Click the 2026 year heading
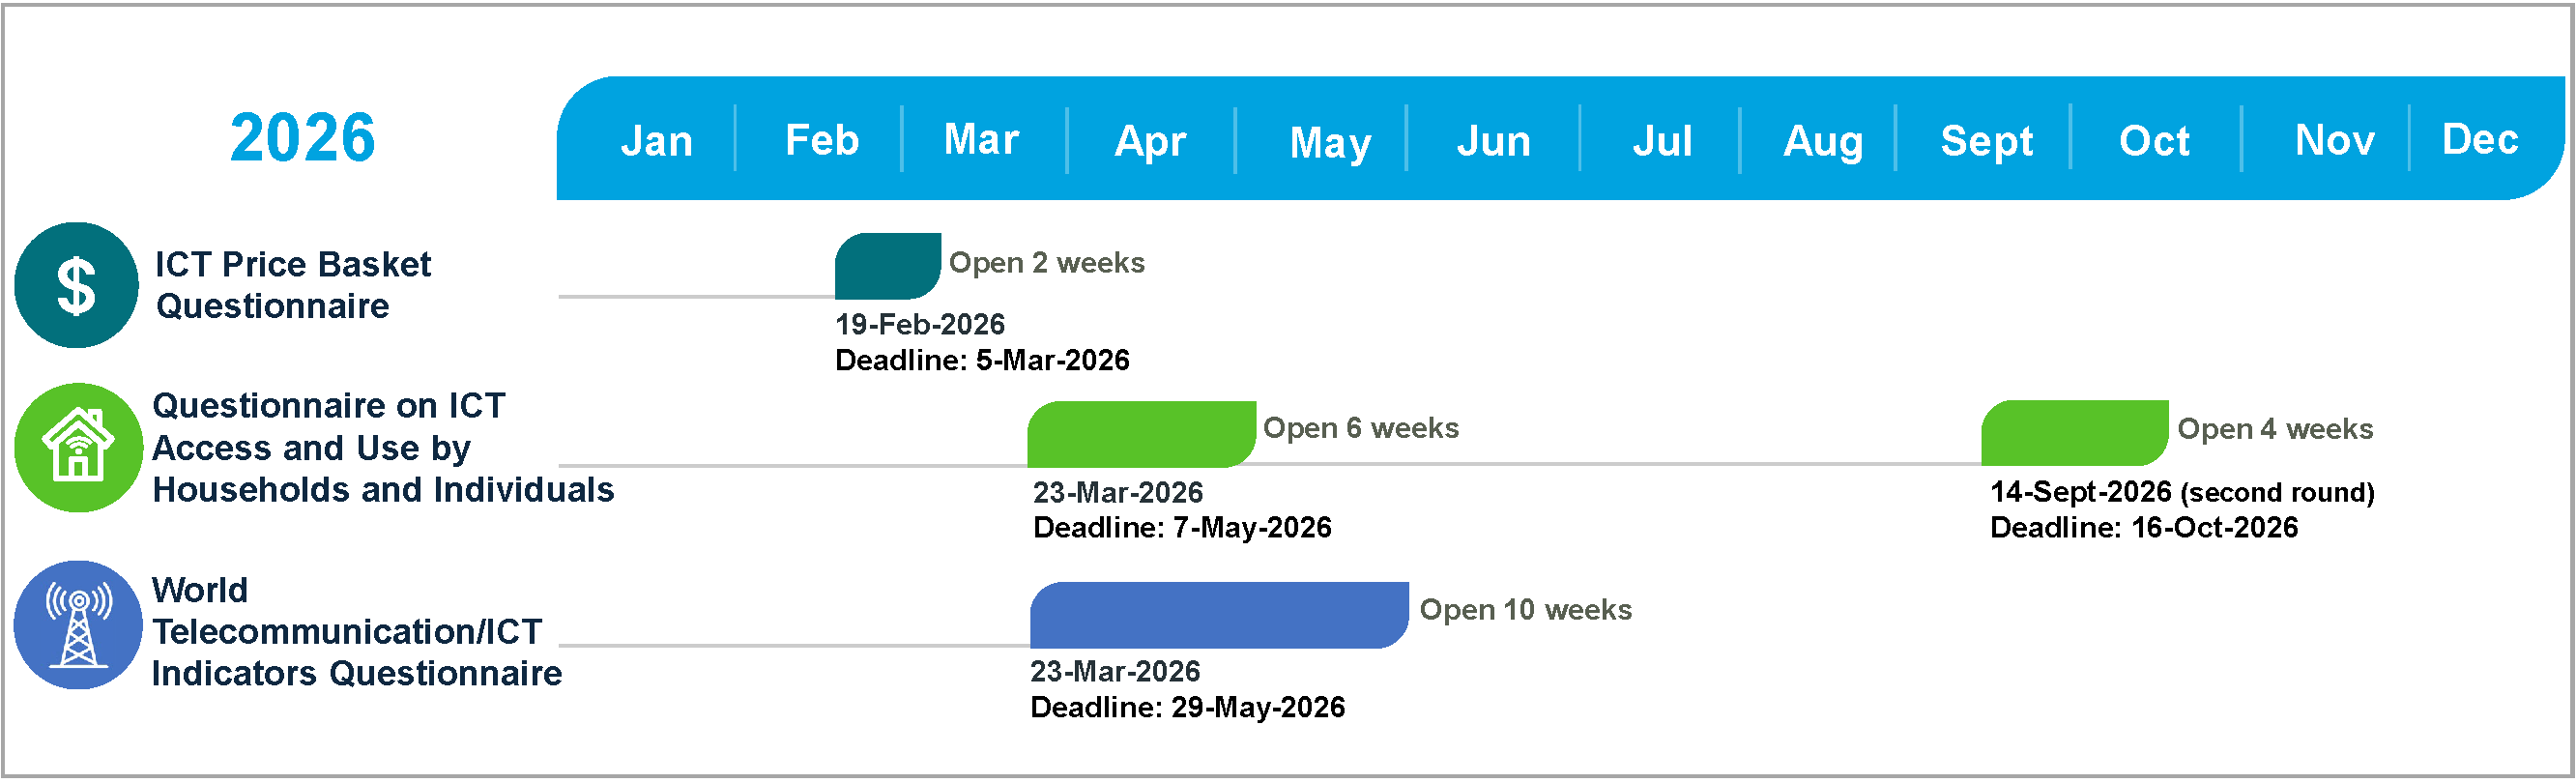The width and height of the screenshot is (2576, 783). (302, 138)
